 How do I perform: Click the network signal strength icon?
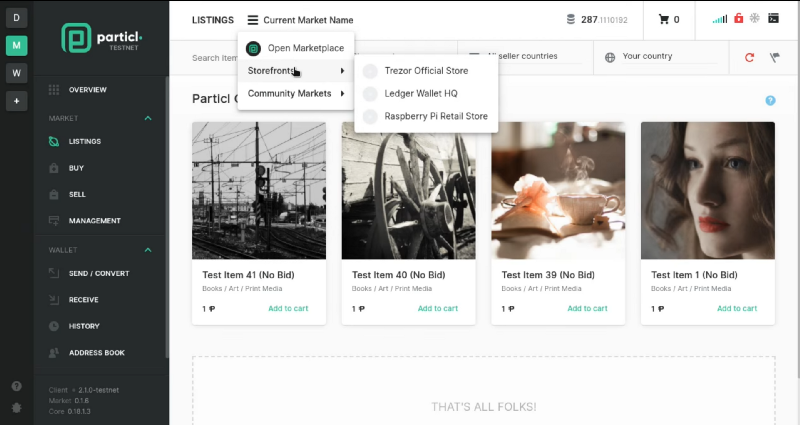[720, 19]
